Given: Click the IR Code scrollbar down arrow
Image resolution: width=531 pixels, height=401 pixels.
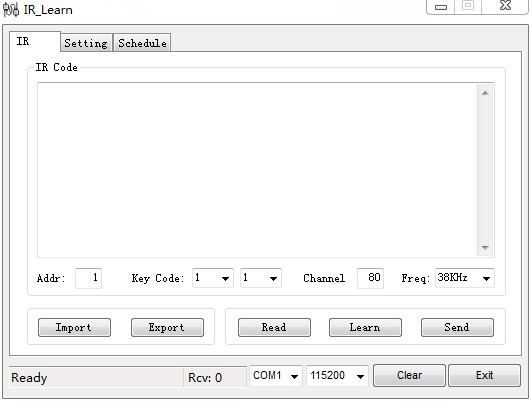Looking at the screenshot, I should click(485, 248).
